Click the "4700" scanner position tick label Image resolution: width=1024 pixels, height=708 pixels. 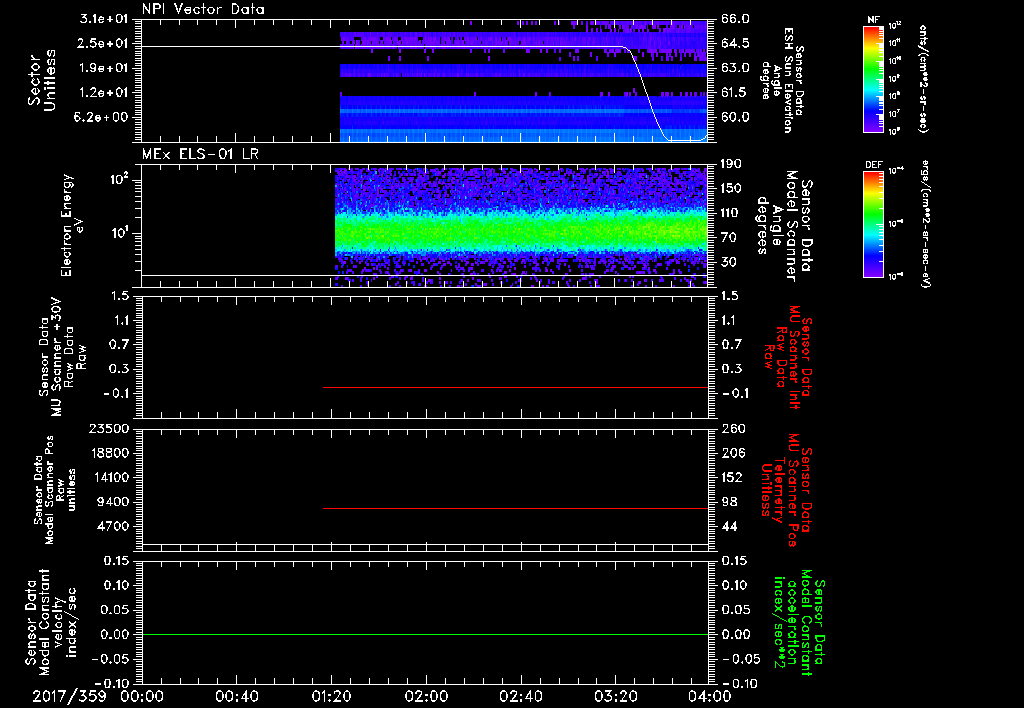pos(112,526)
